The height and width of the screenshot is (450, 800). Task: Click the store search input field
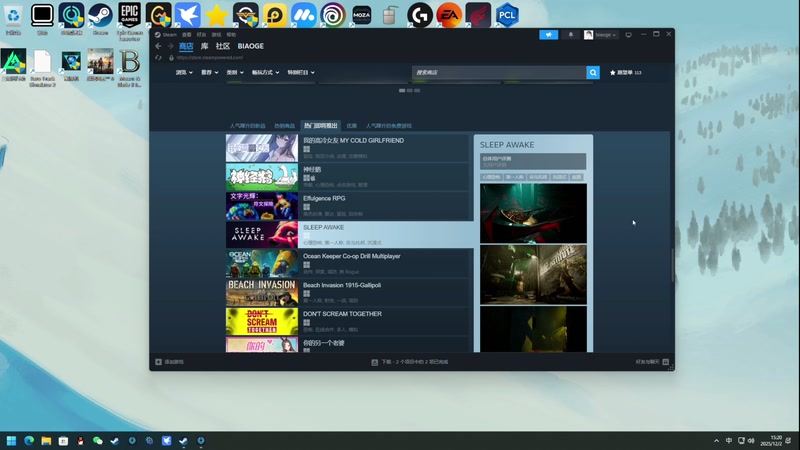coord(499,72)
